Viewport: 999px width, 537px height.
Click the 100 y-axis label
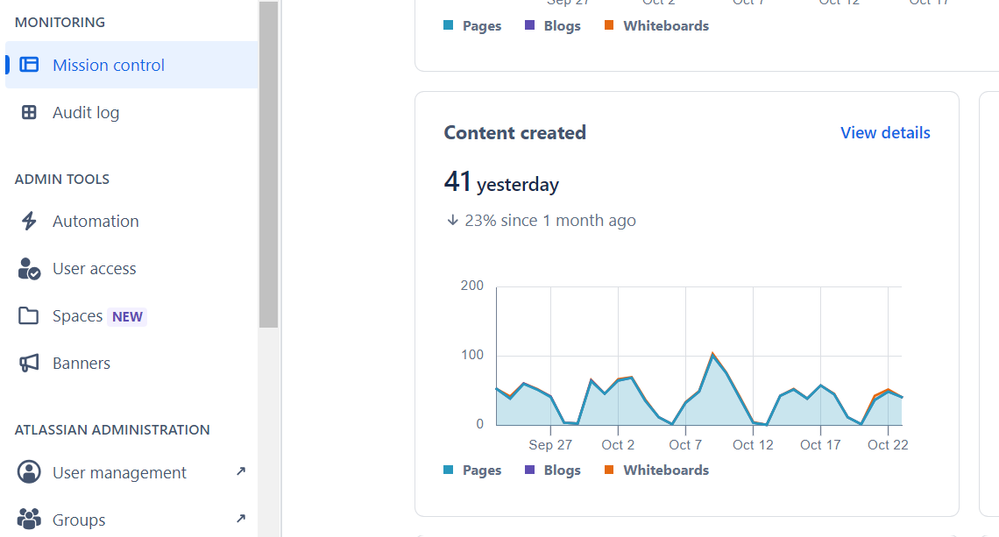472,355
